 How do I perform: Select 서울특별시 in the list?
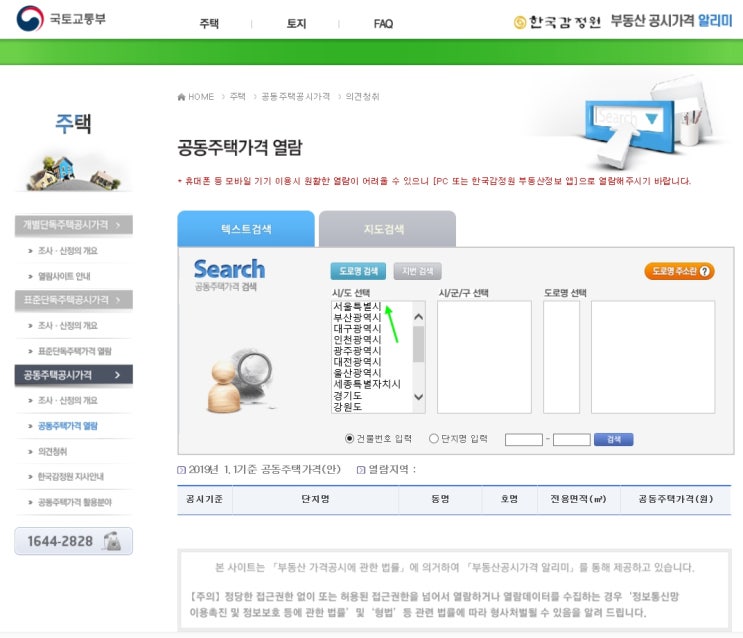click(x=357, y=306)
